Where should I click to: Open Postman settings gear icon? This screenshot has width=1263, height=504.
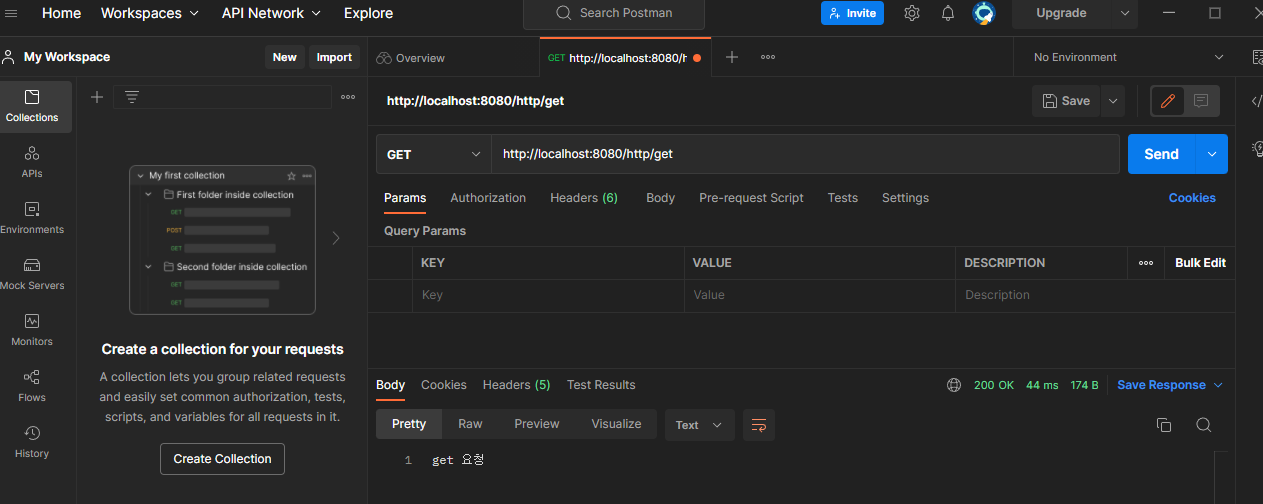[912, 13]
